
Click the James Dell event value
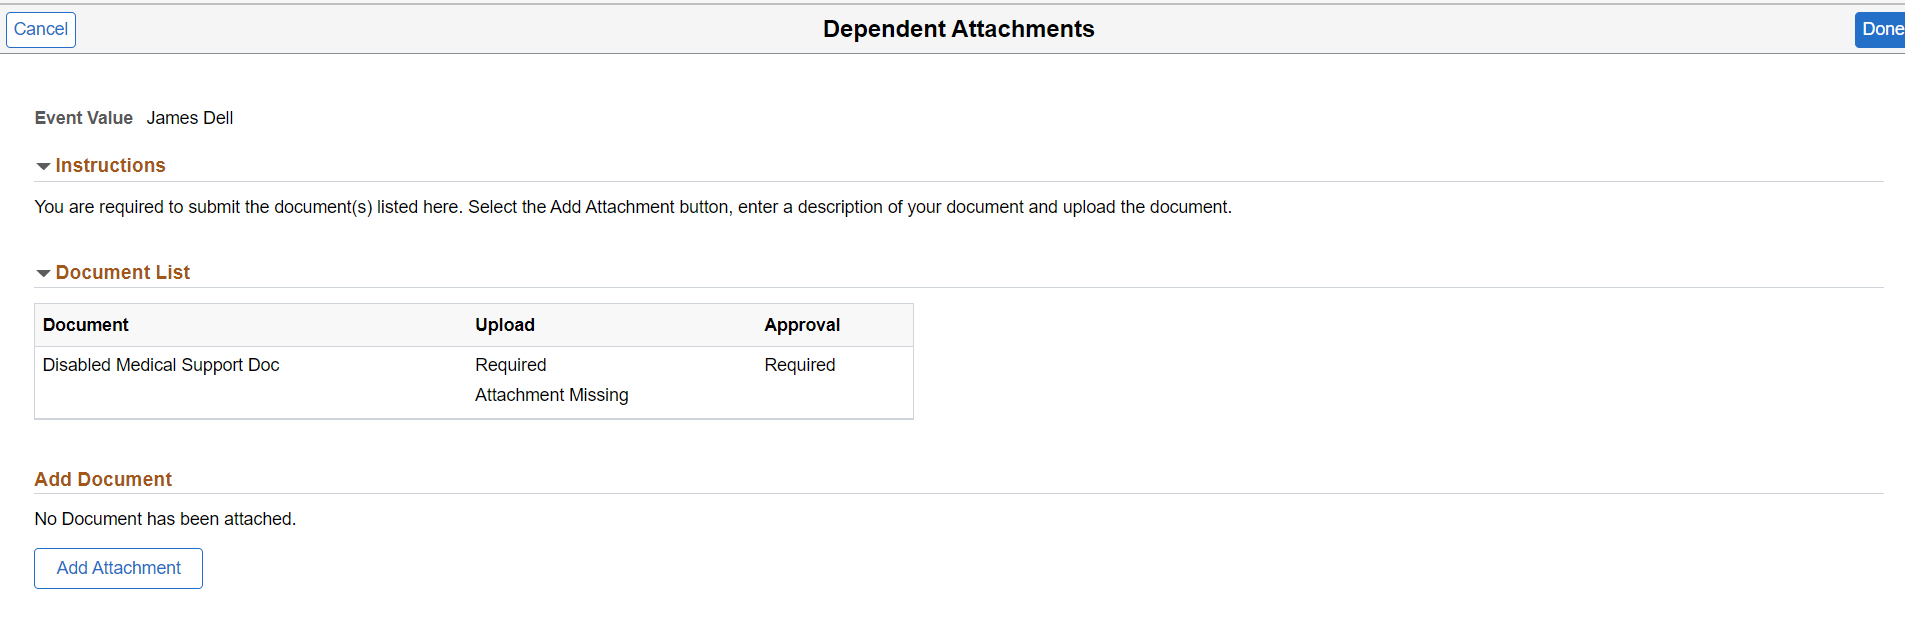(190, 118)
